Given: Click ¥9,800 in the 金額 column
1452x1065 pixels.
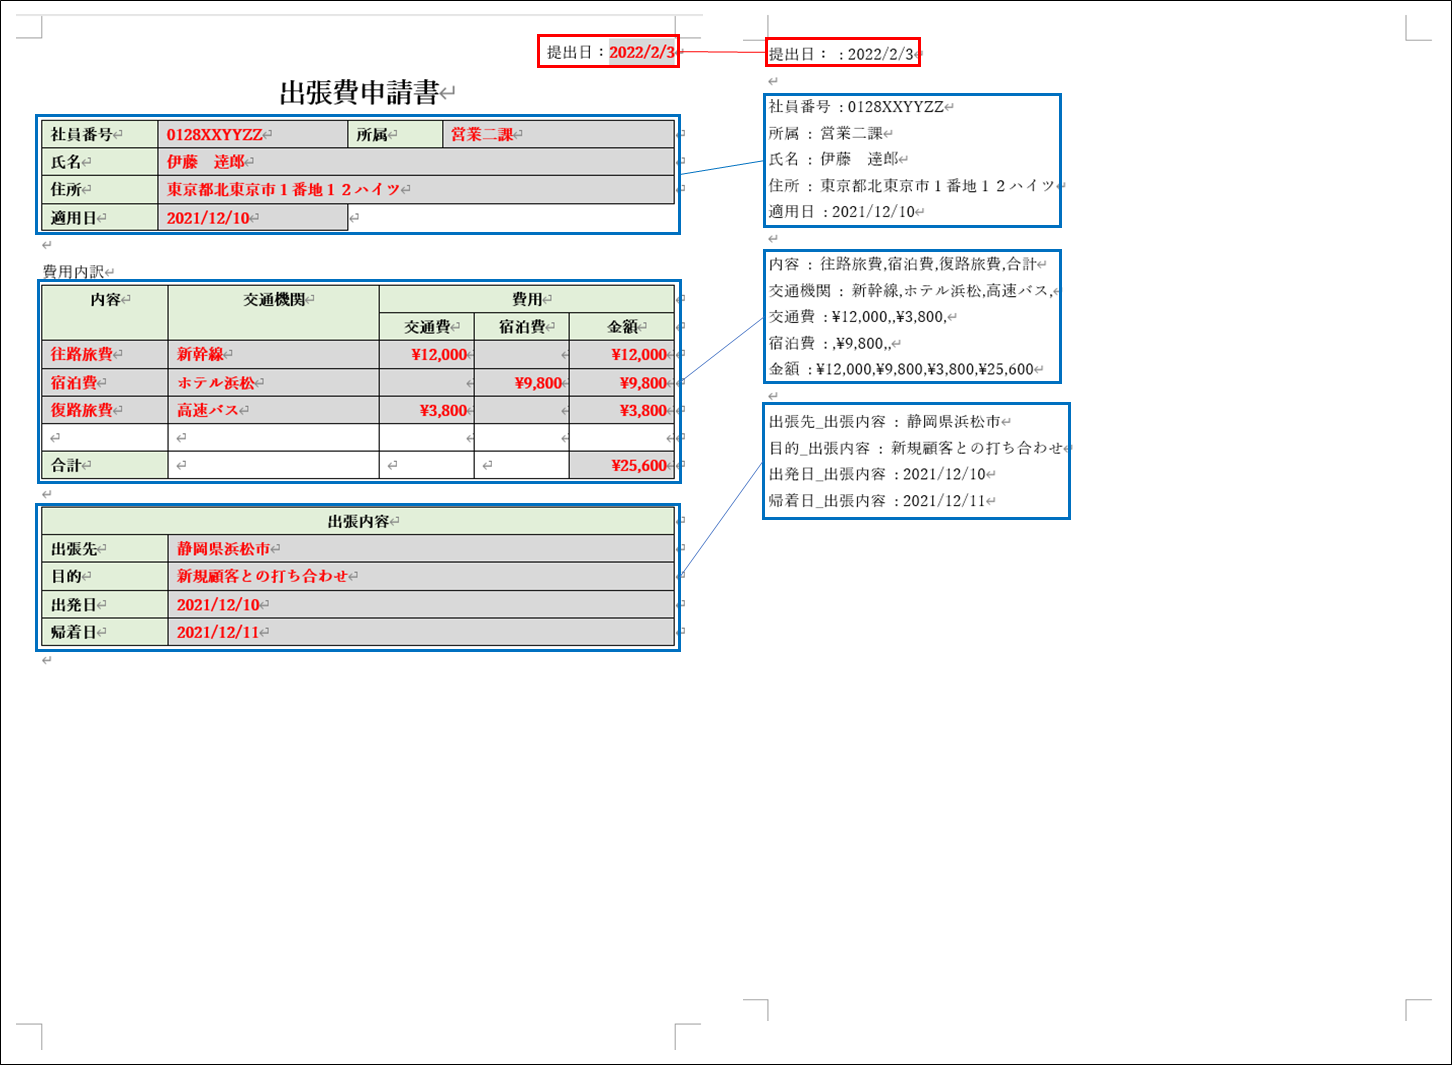Looking at the screenshot, I should pyautogui.click(x=622, y=382).
